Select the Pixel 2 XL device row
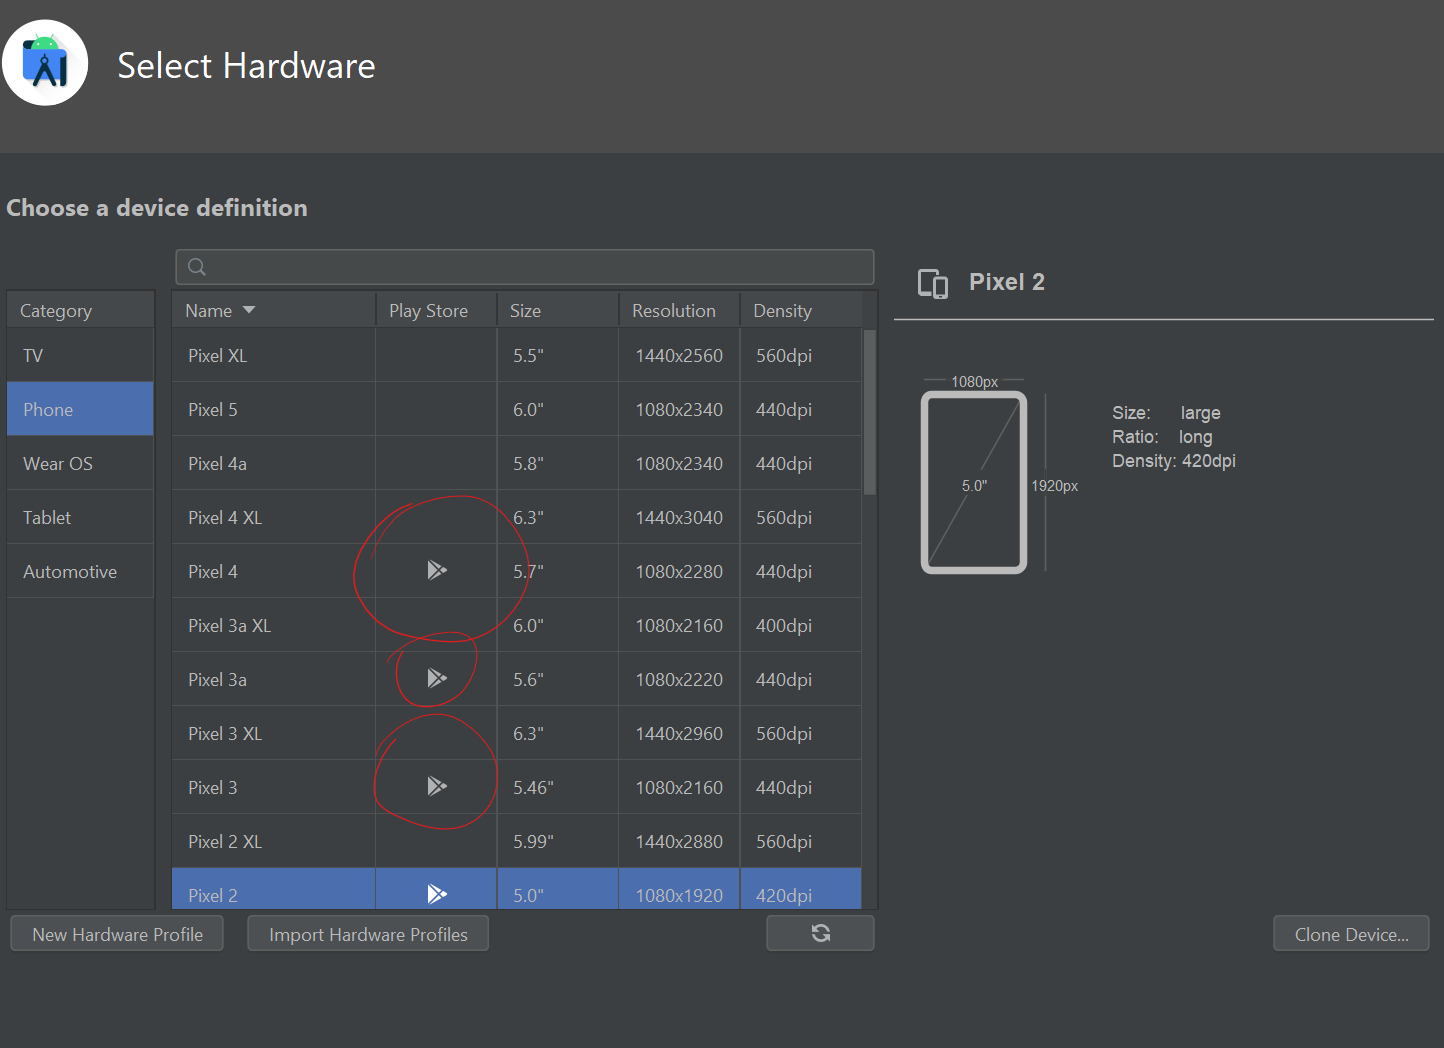 coord(516,841)
